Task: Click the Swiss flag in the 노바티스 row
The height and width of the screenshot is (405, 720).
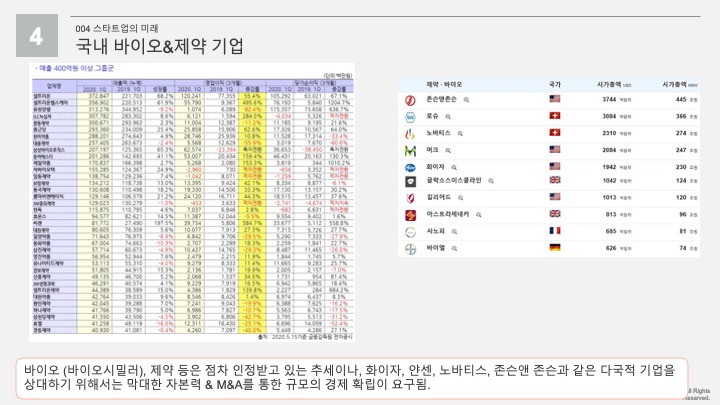Action: tap(555, 133)
